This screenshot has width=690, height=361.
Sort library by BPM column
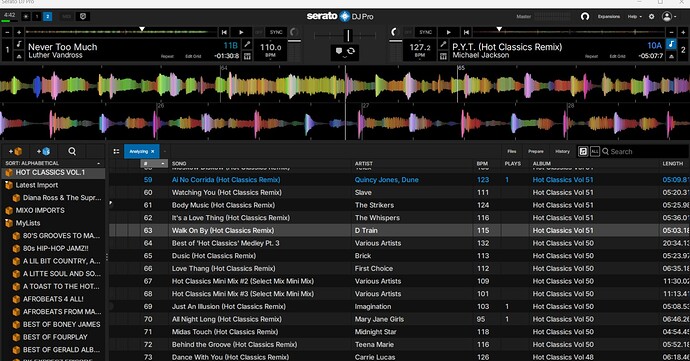click(x=482, y=163)
